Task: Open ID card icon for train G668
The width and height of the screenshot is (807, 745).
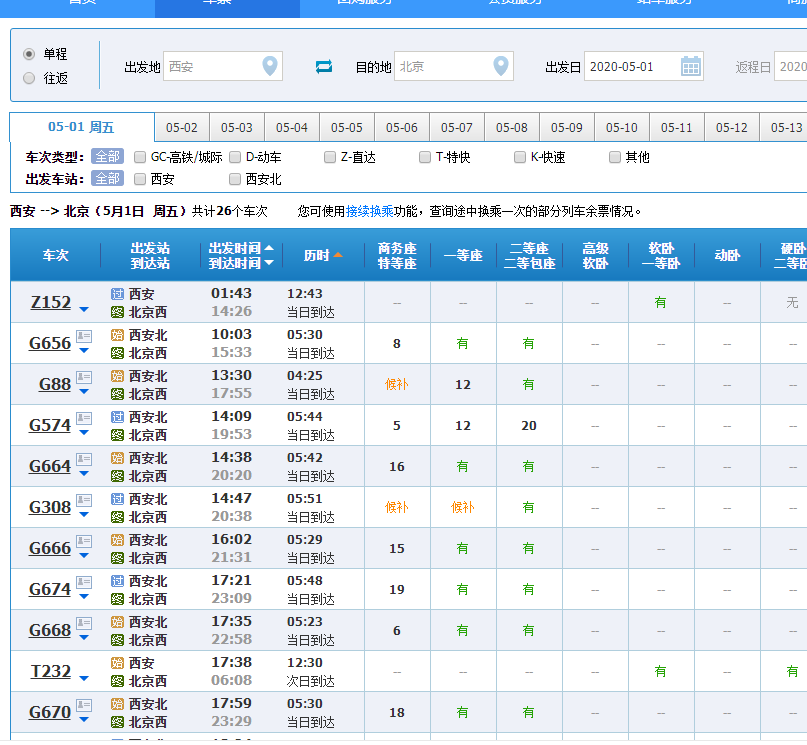Action: click(x=84, y=624)
